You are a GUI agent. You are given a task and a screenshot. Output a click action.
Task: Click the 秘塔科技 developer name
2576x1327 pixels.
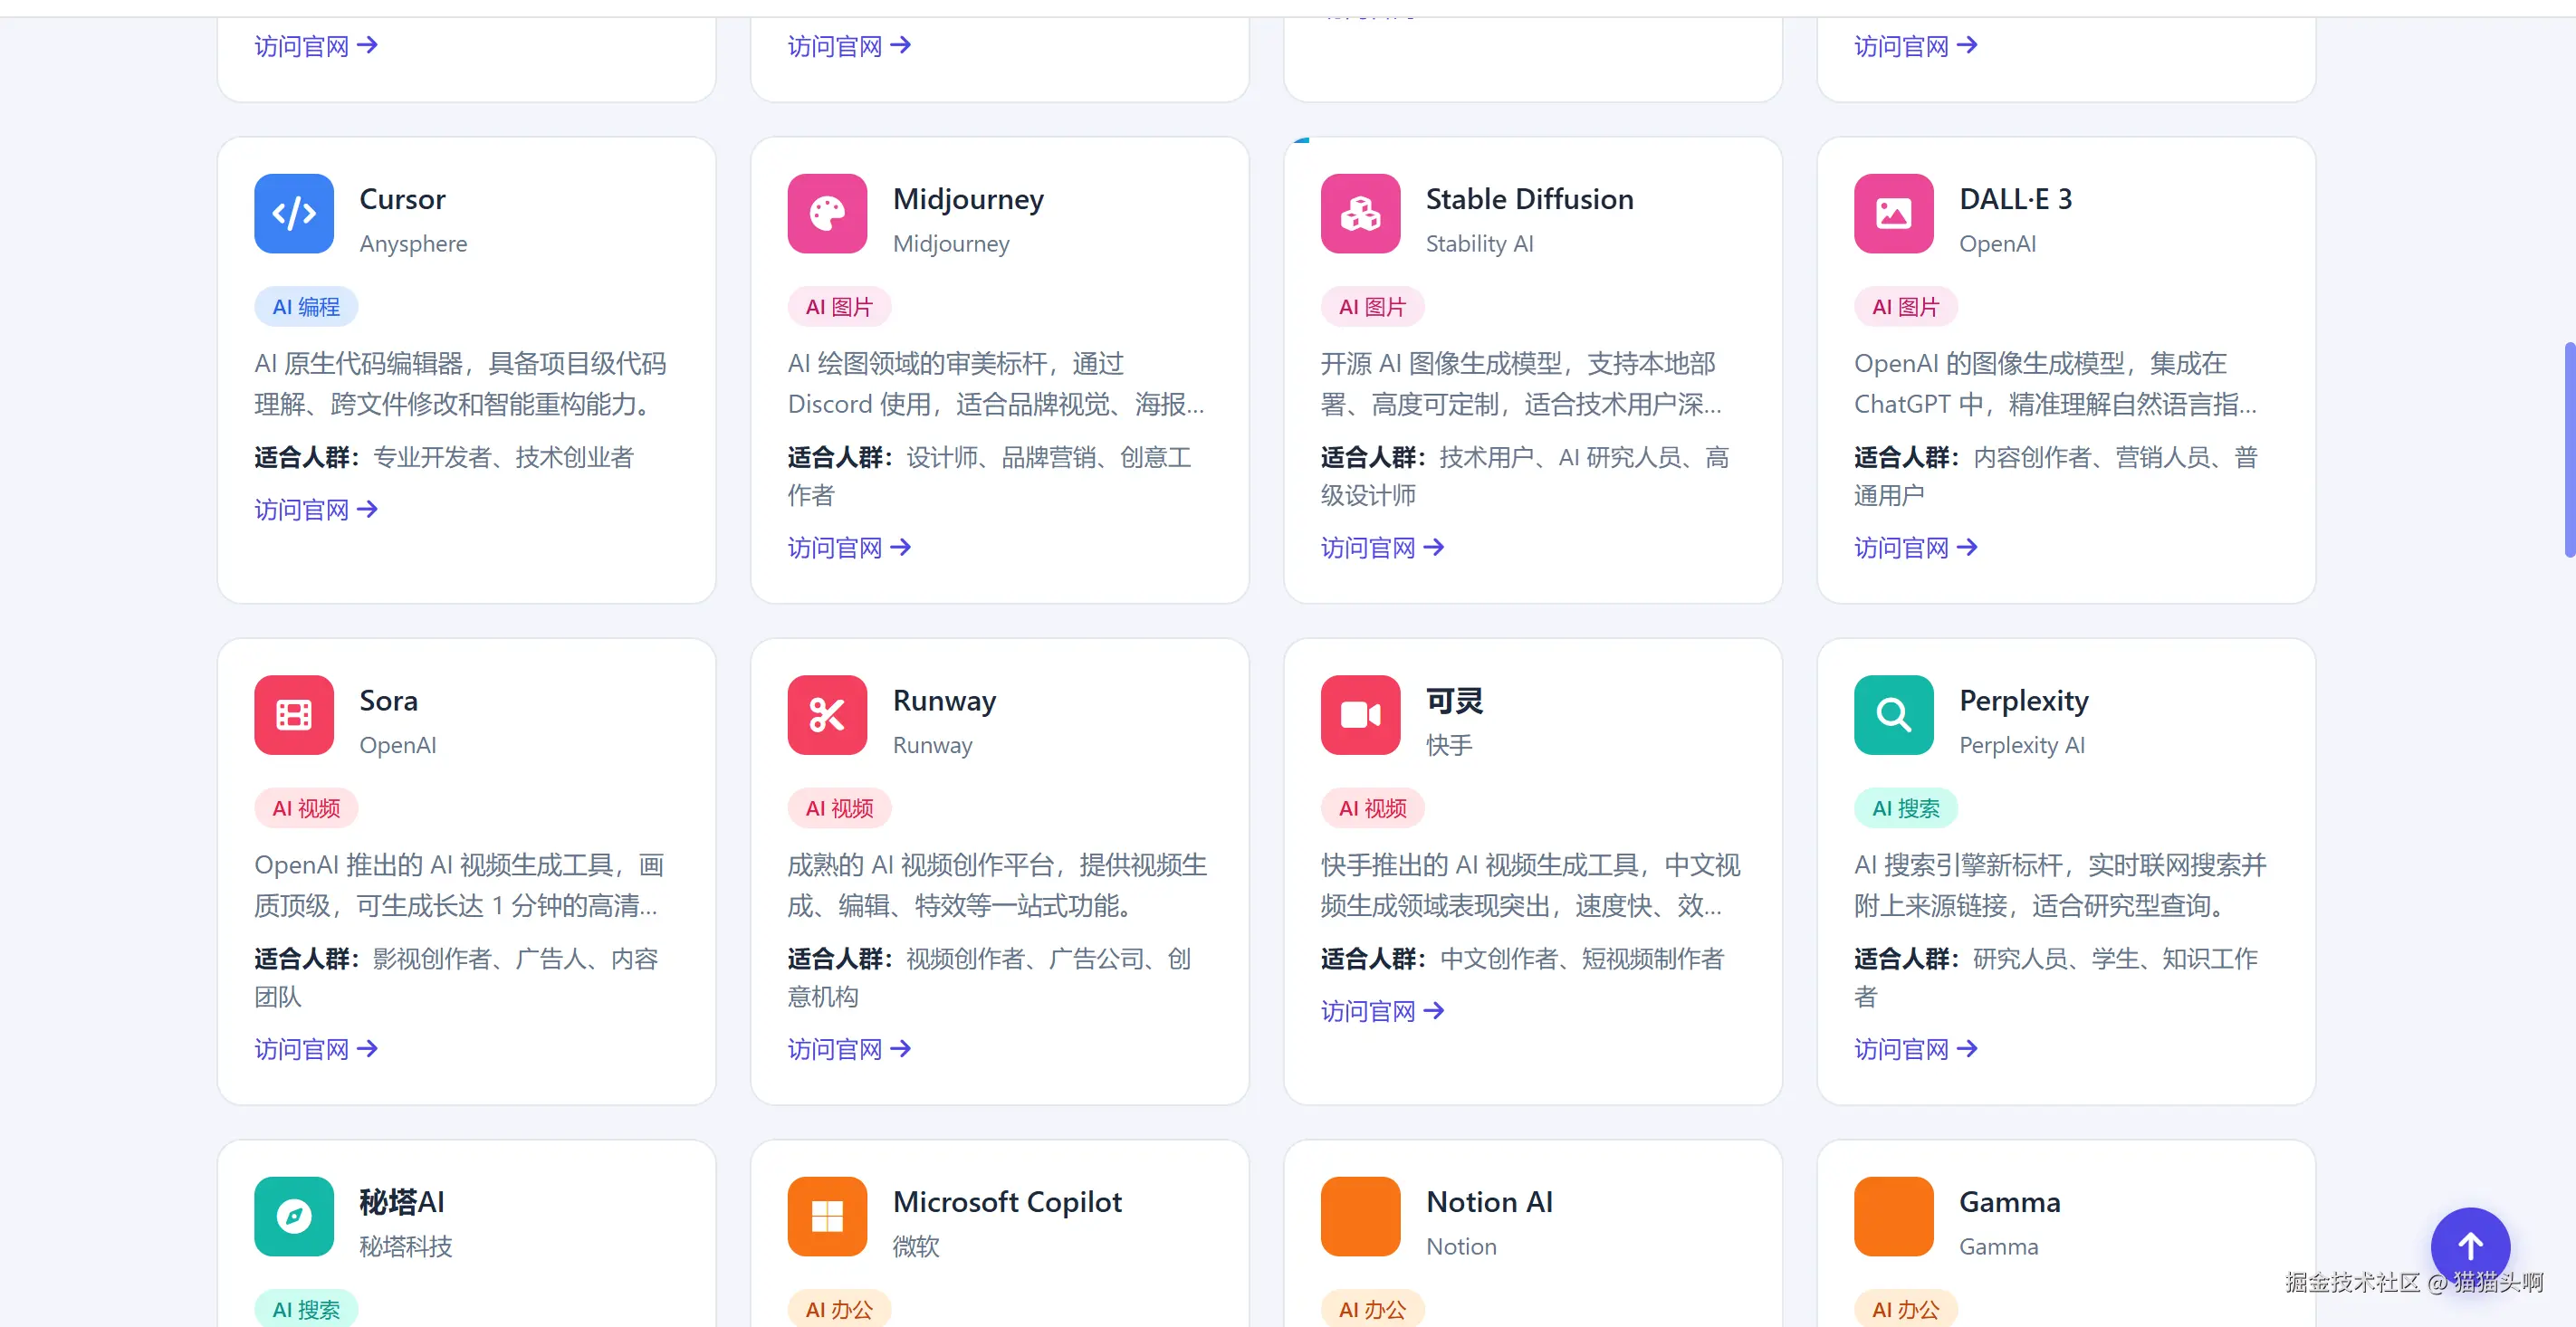coord(405,1246)
